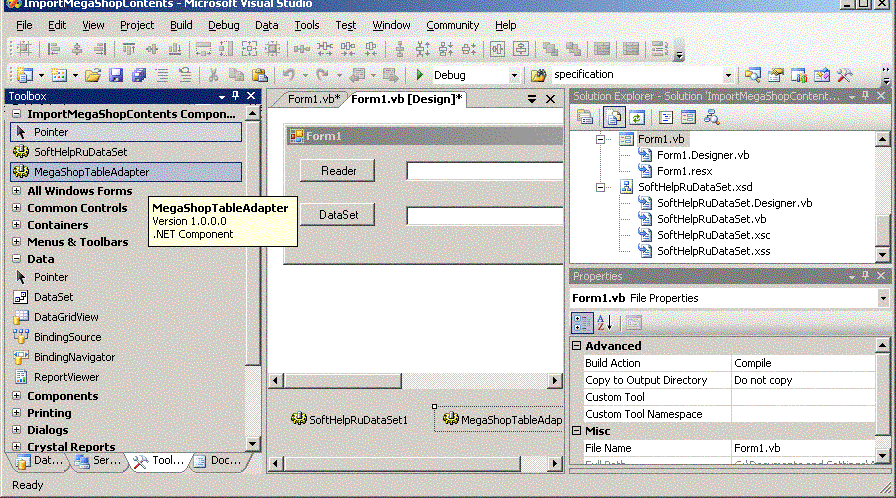896x498 pixels.
Task: Open the Data menu
Action: click(x=266, y=25)
